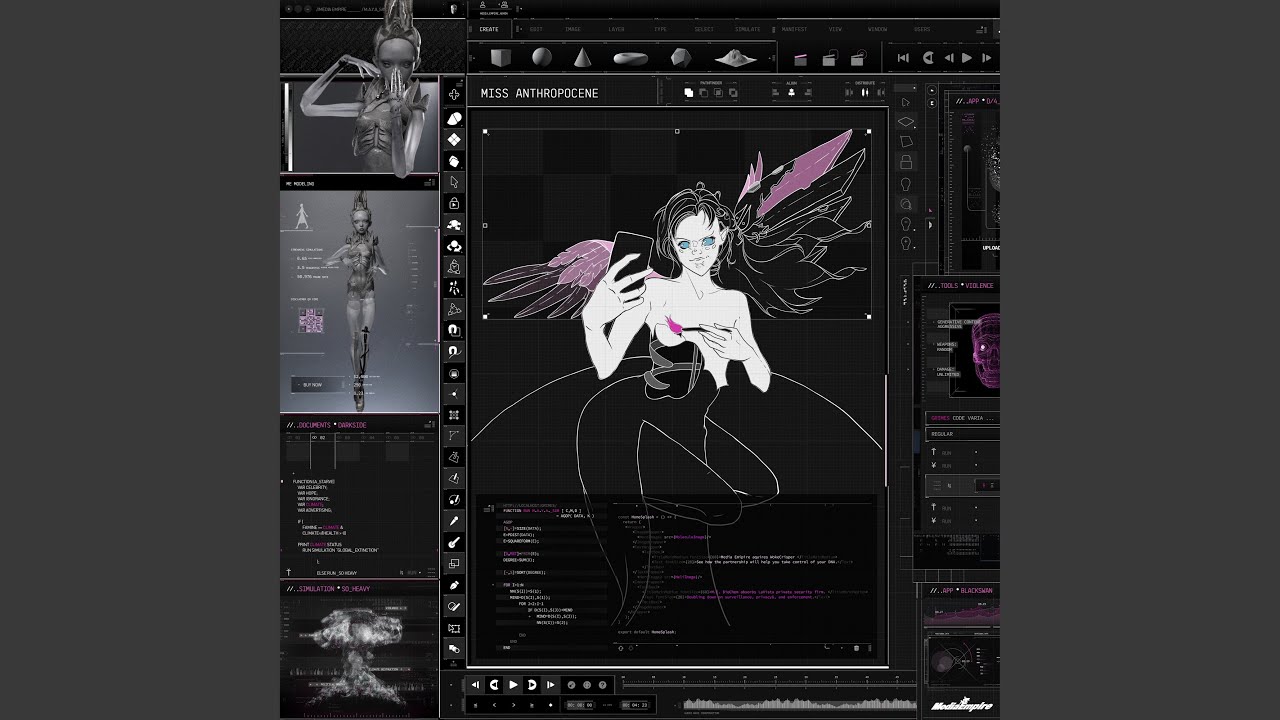Select the paintbrush tool in left toolbar
The width and height of the screenshot is (1280, 720).
[454, 543]
